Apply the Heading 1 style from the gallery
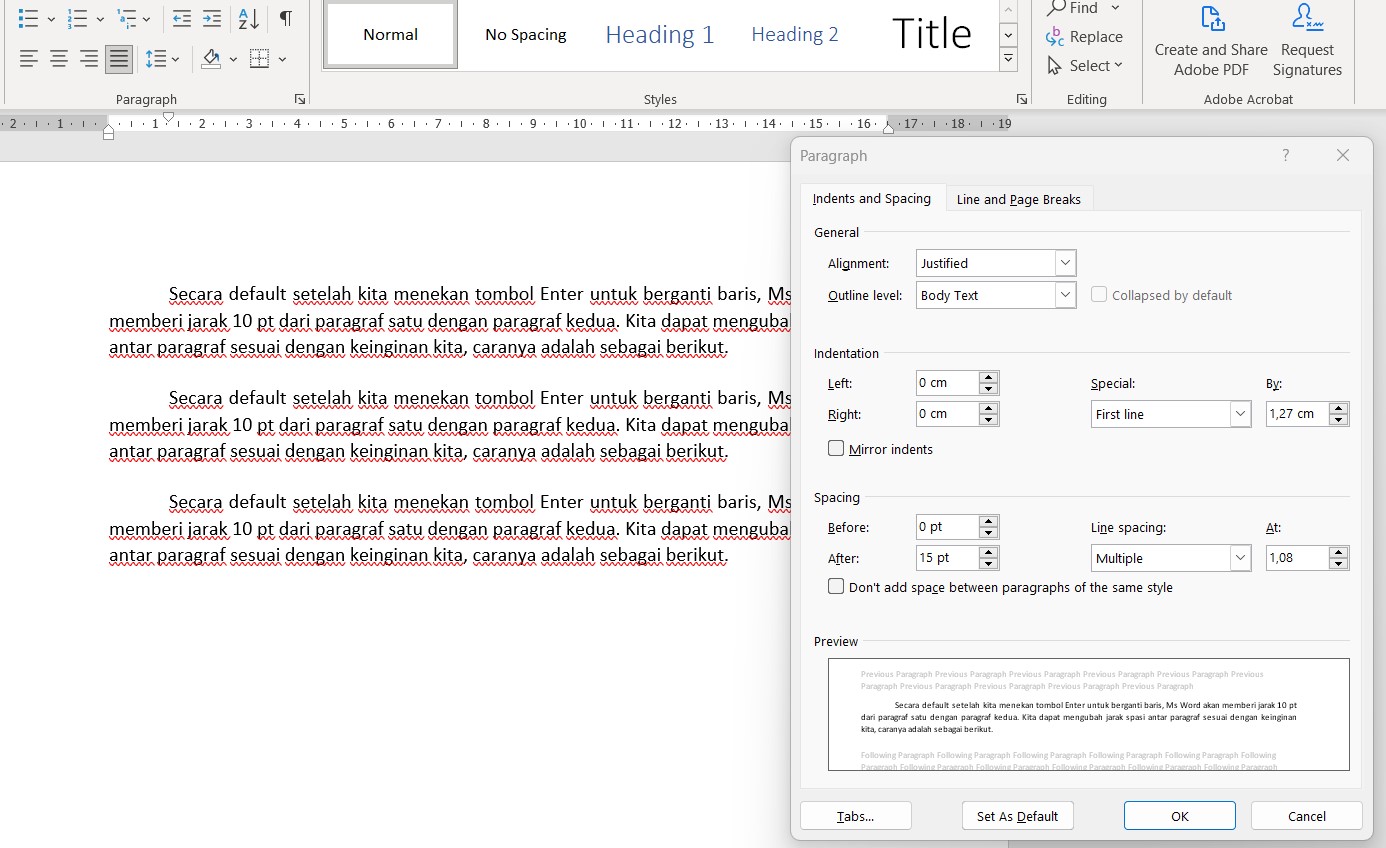 tap(659, 34)
